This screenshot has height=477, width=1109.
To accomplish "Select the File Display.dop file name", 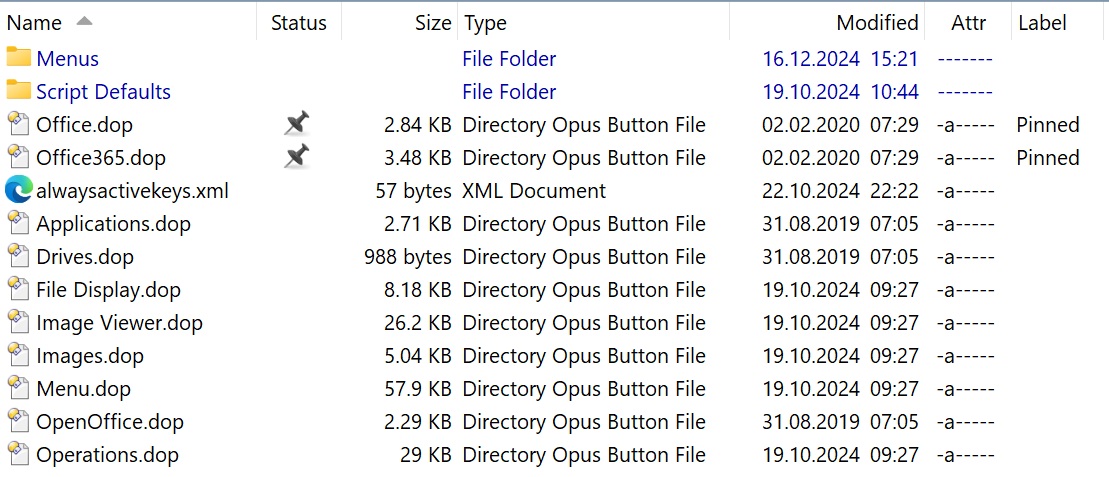I will pos(108,289).
